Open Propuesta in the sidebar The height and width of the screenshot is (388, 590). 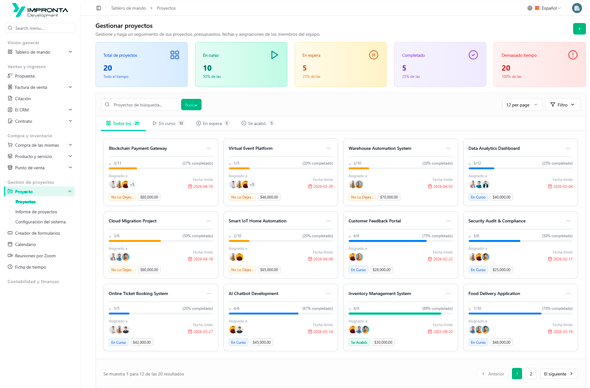tap(40, 76)
